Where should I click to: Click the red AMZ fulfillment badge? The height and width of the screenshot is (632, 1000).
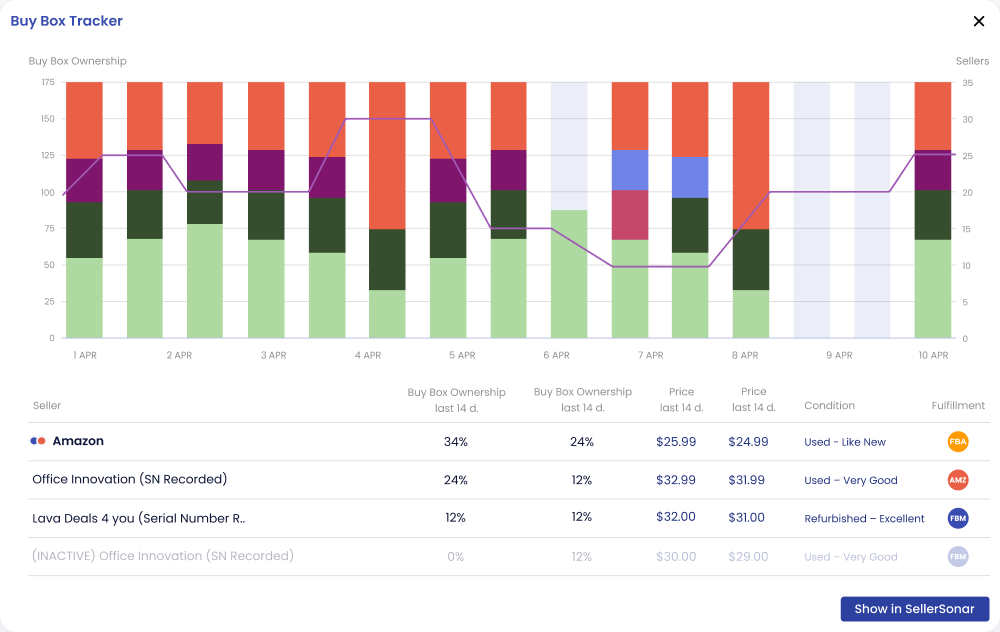(x=958, y=480)
